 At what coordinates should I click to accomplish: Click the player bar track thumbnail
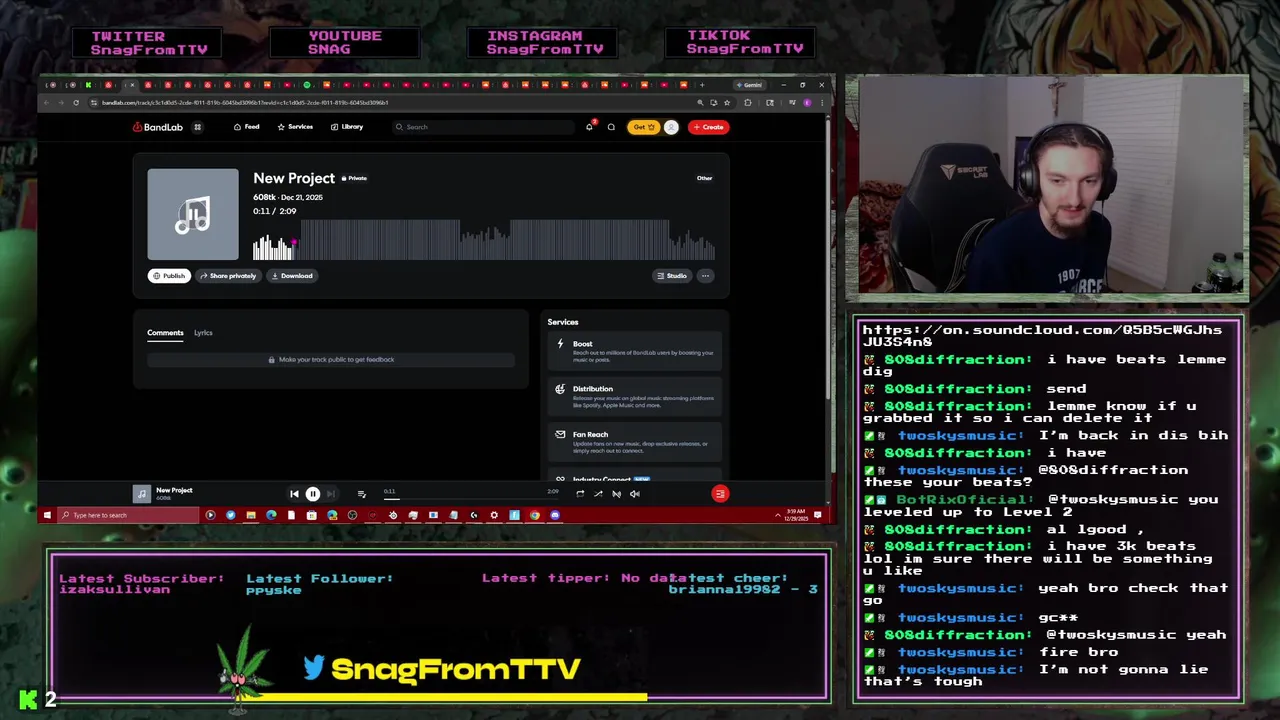coord(142,494)
